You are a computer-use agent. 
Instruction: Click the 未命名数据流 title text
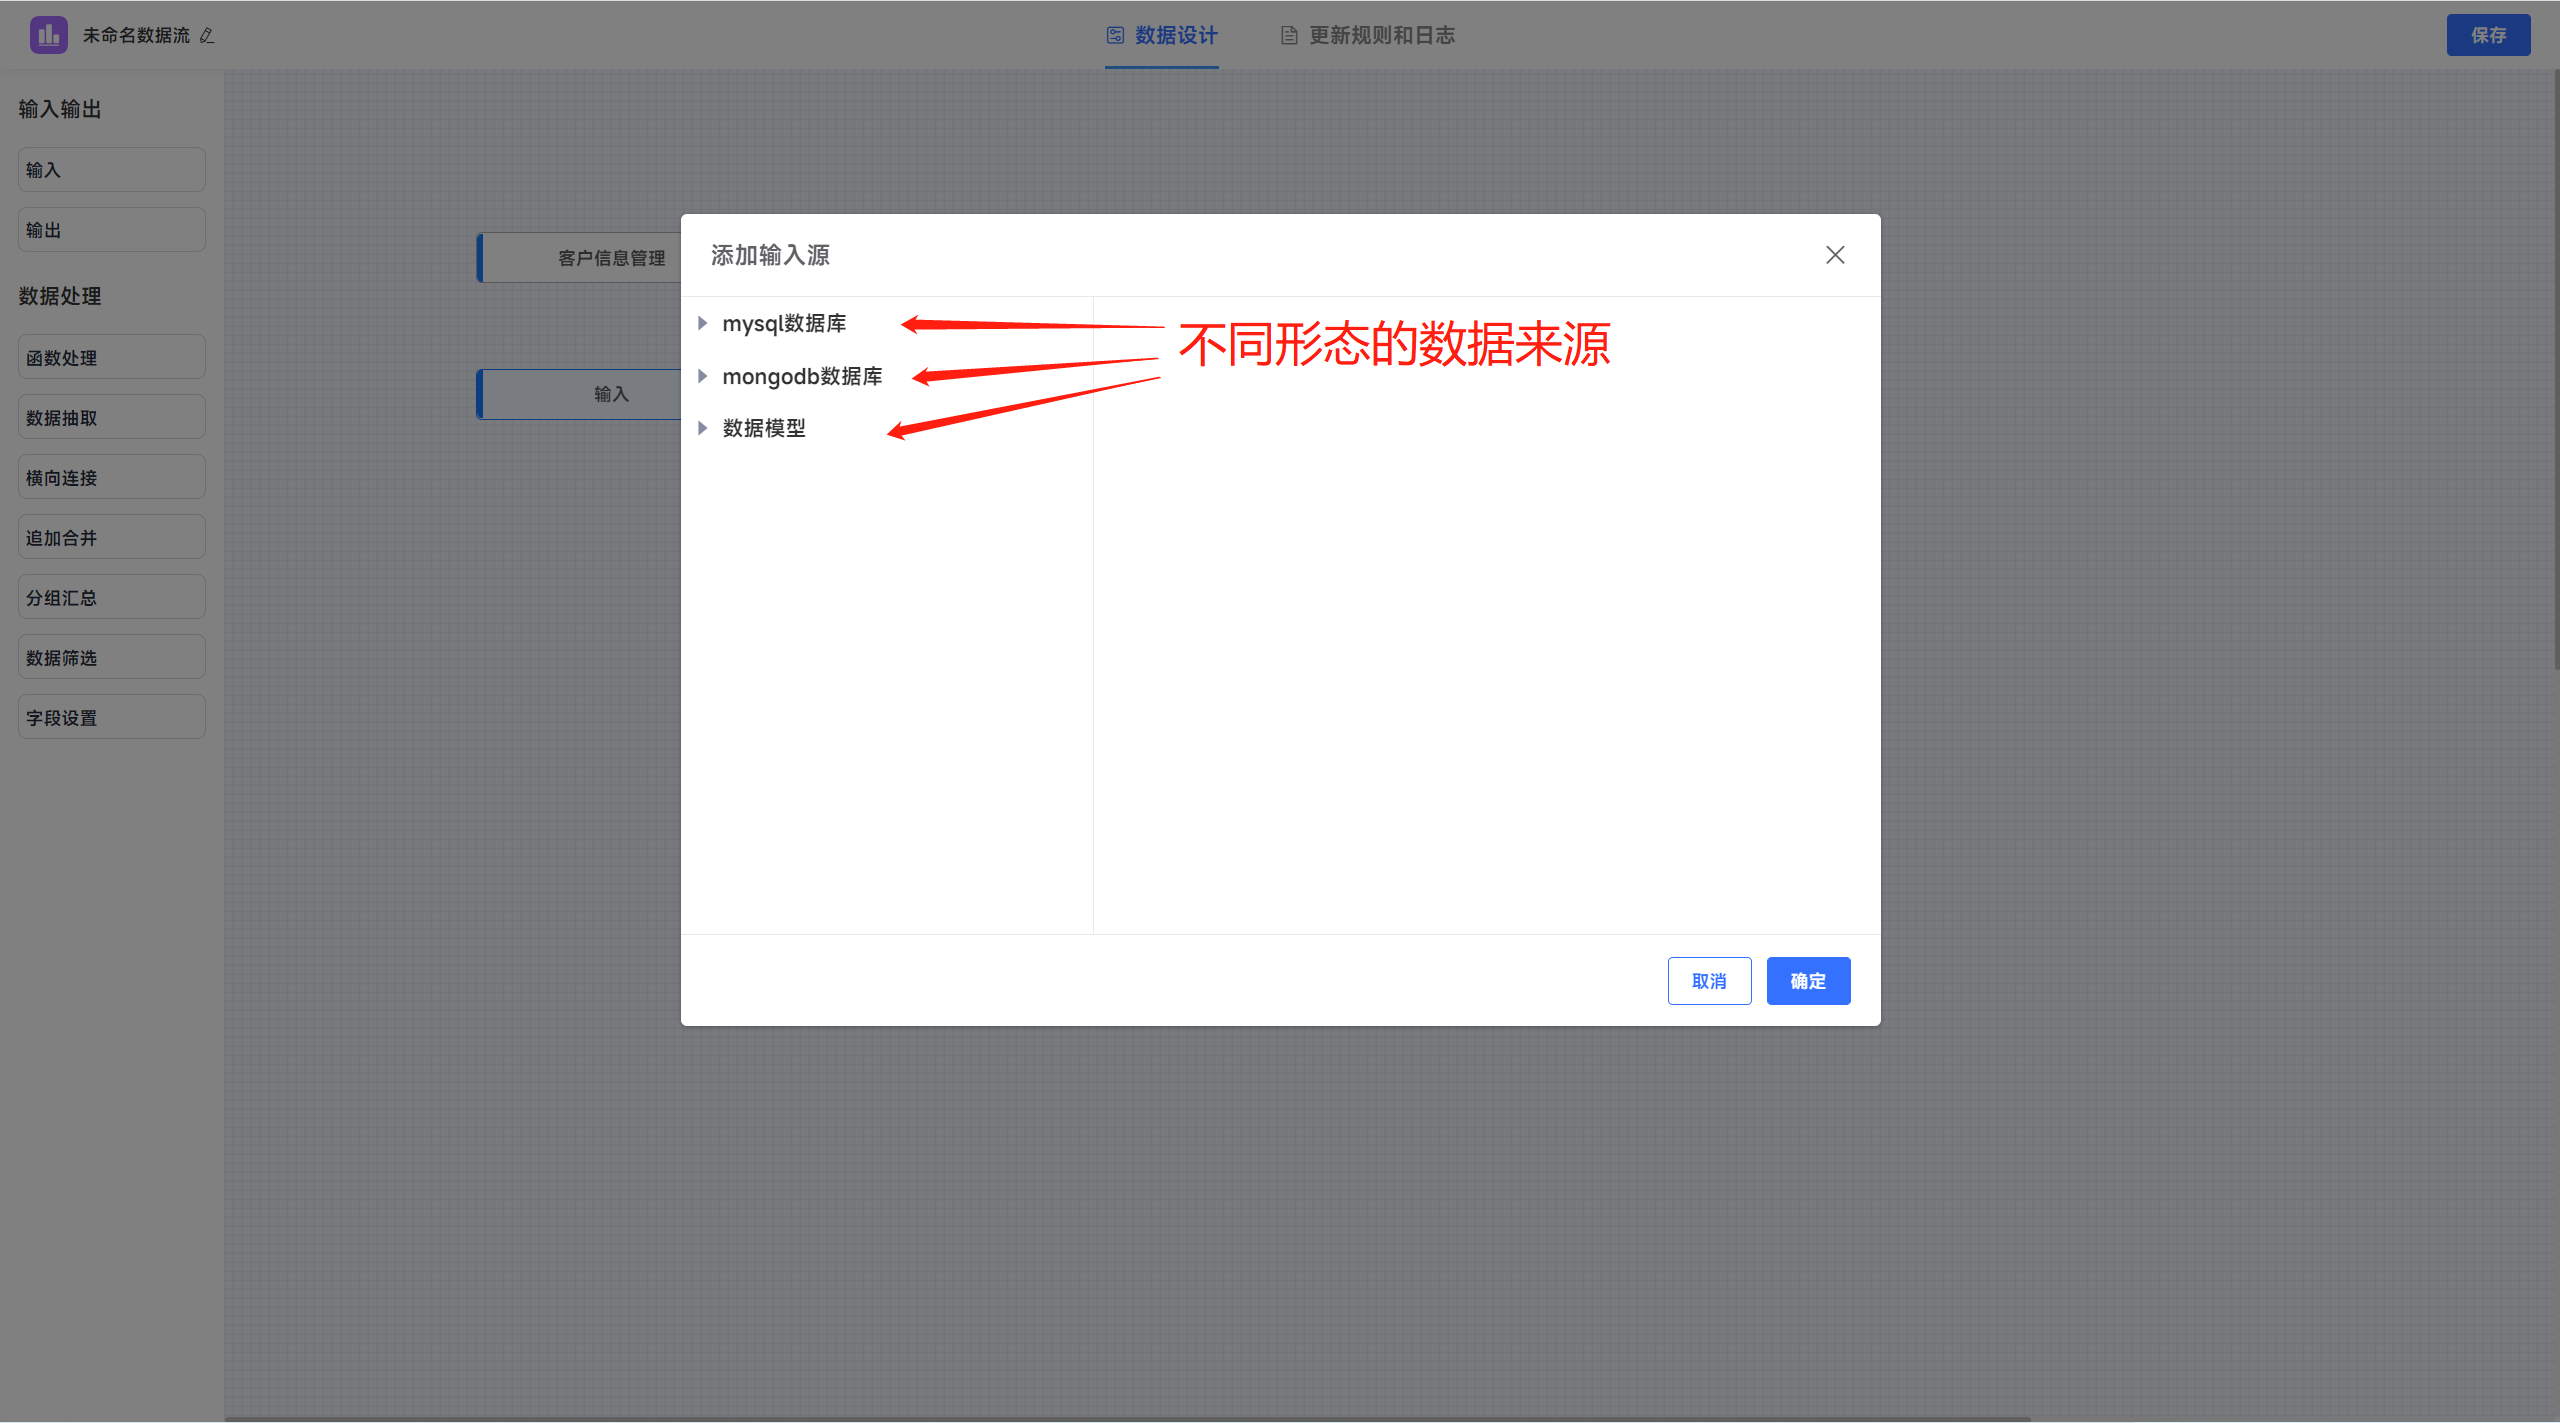coord(136,35)
